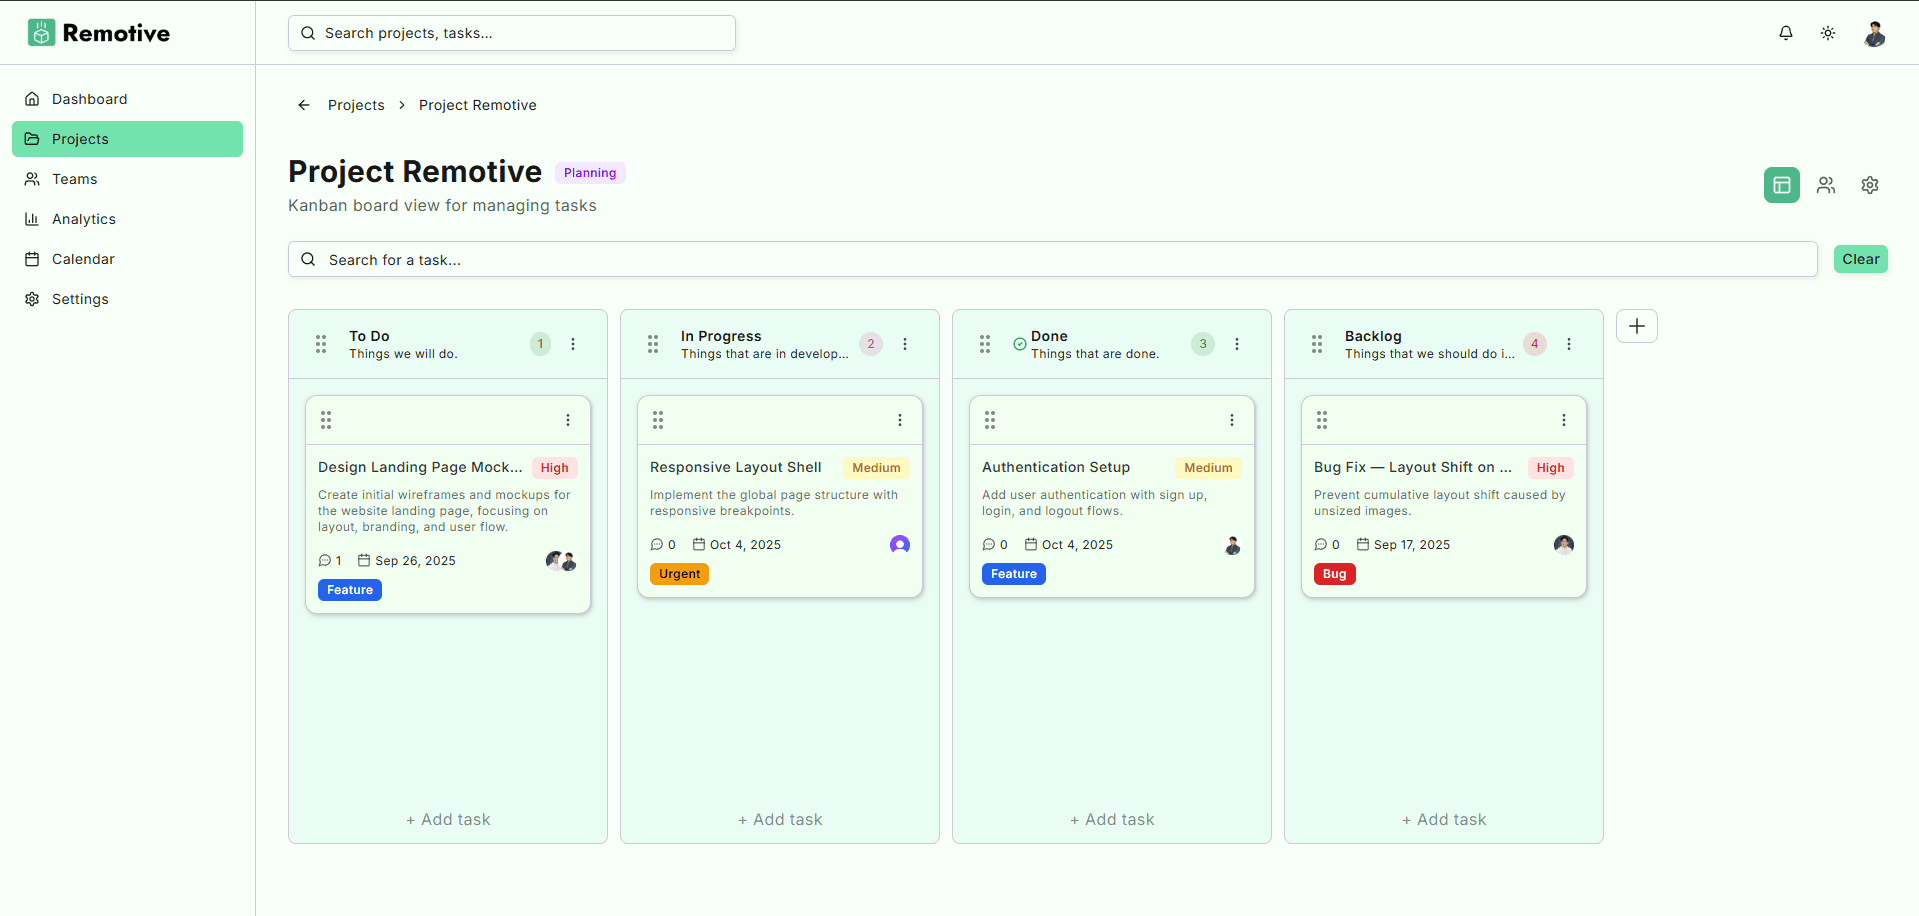Screen dimensions: 1919x916
Task: Open project members icon
Action: (x=1826, y=185)
